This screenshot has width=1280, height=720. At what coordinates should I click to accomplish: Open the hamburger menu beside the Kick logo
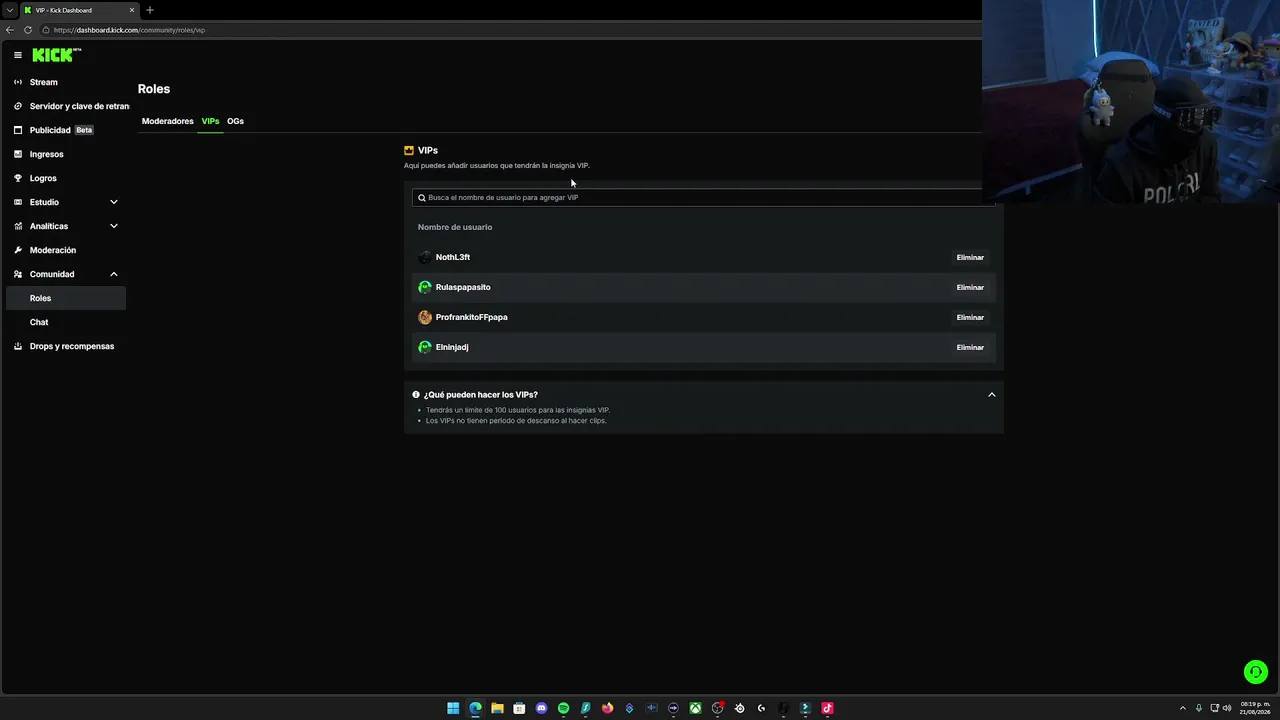[x=18, y=55]
